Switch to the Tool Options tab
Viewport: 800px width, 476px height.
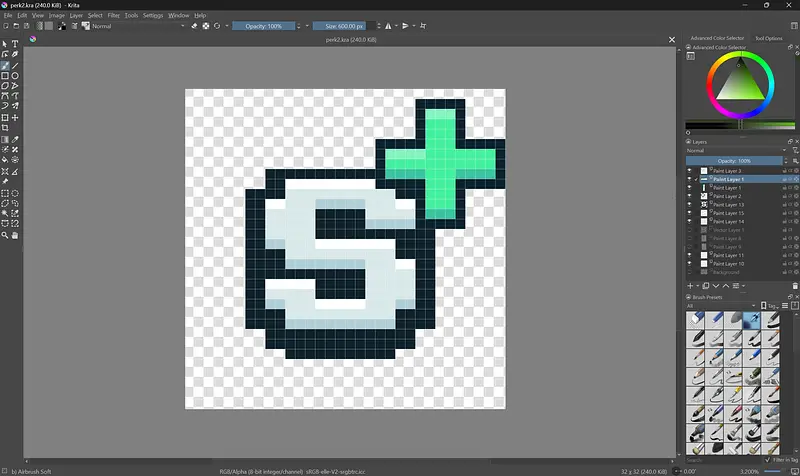coord(769,38)
